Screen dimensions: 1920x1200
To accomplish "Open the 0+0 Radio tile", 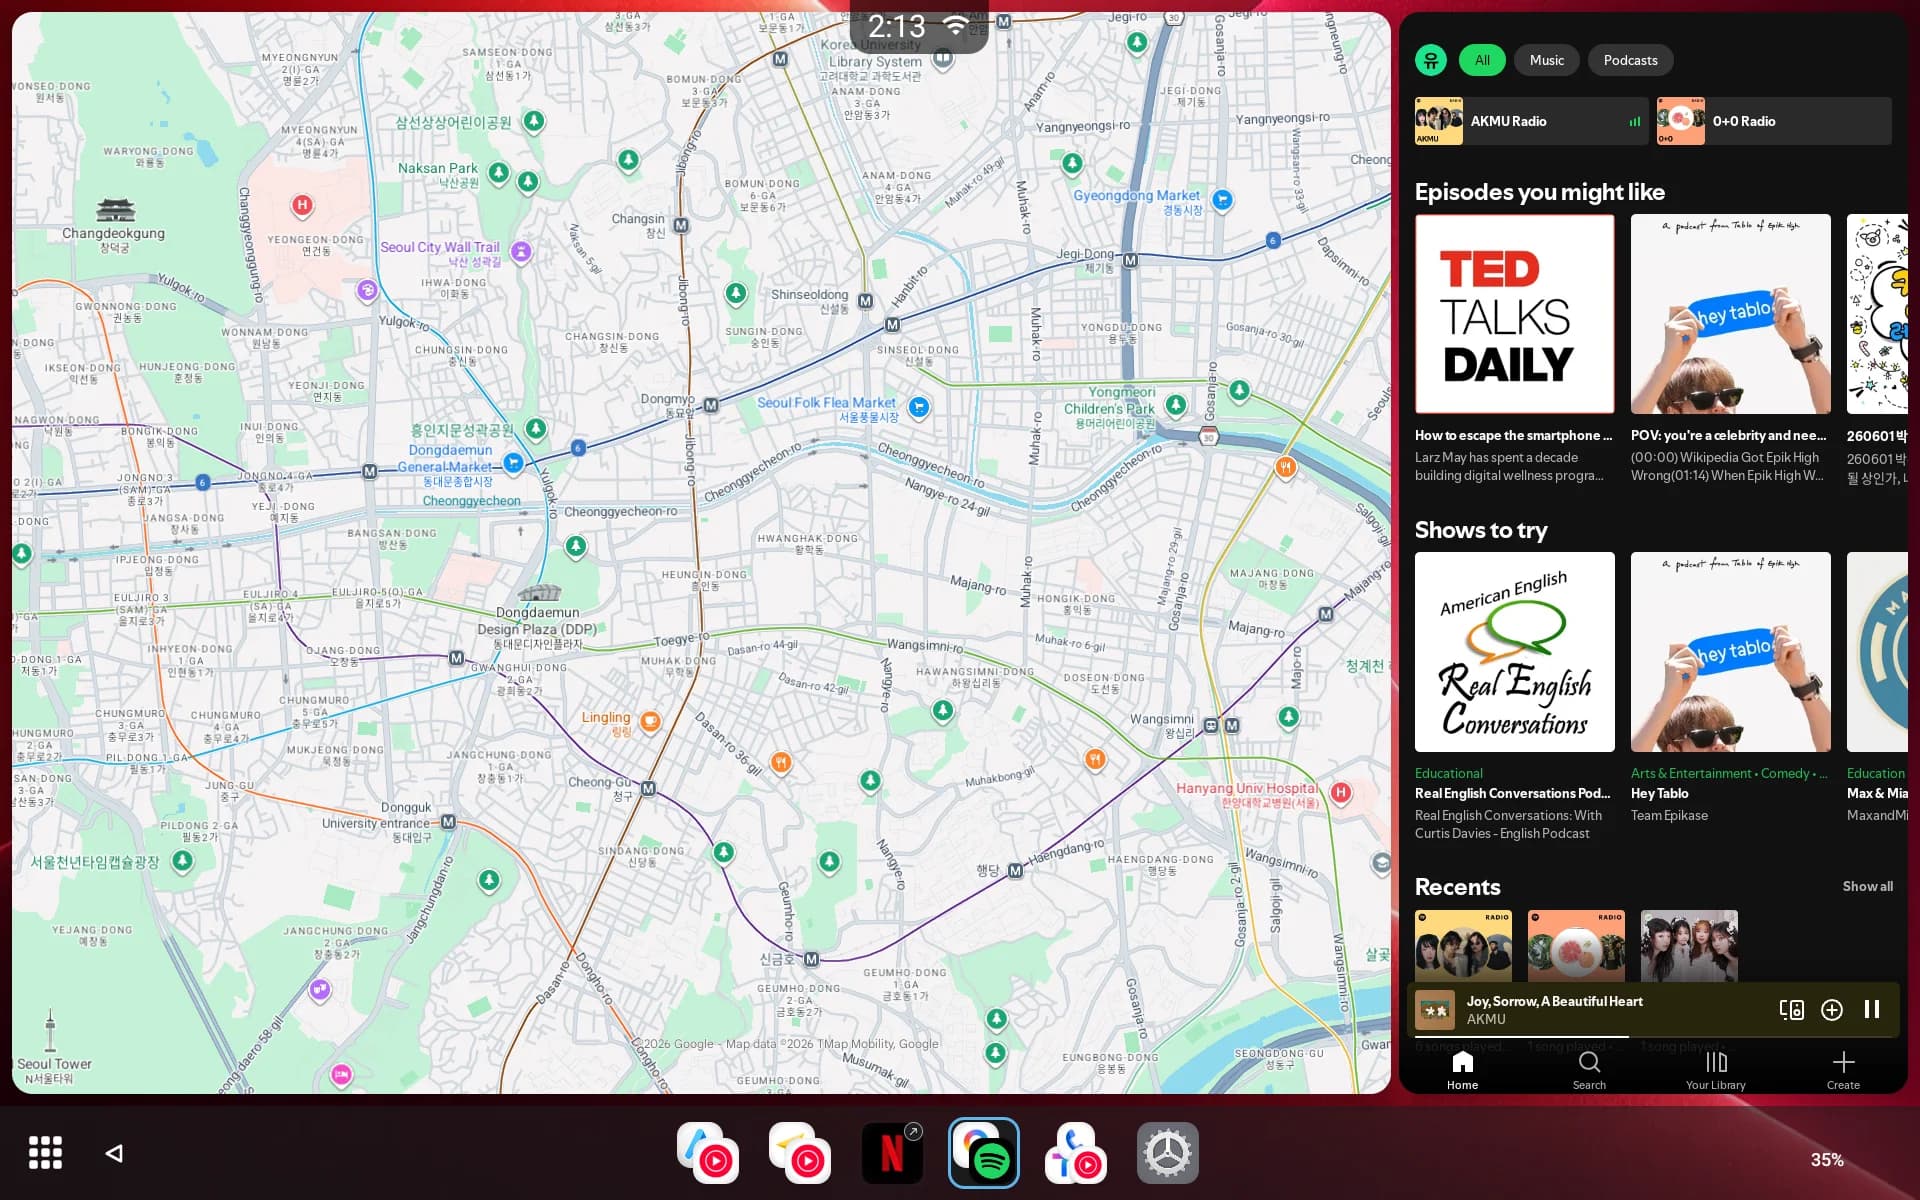I will pyautogui.click(x=1773, y=121).
